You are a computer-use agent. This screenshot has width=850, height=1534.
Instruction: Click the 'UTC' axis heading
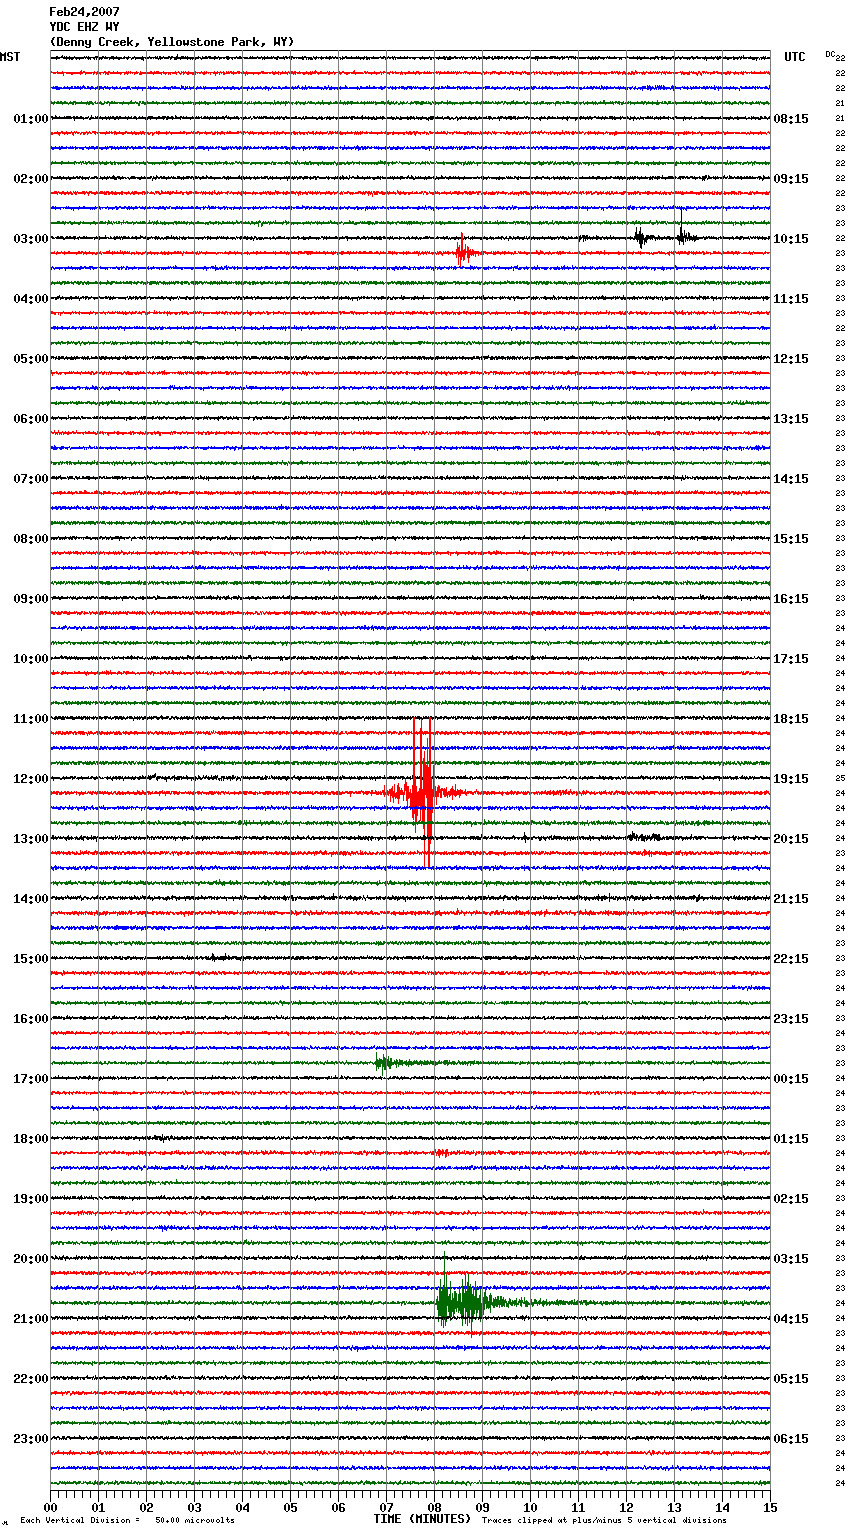795,57
